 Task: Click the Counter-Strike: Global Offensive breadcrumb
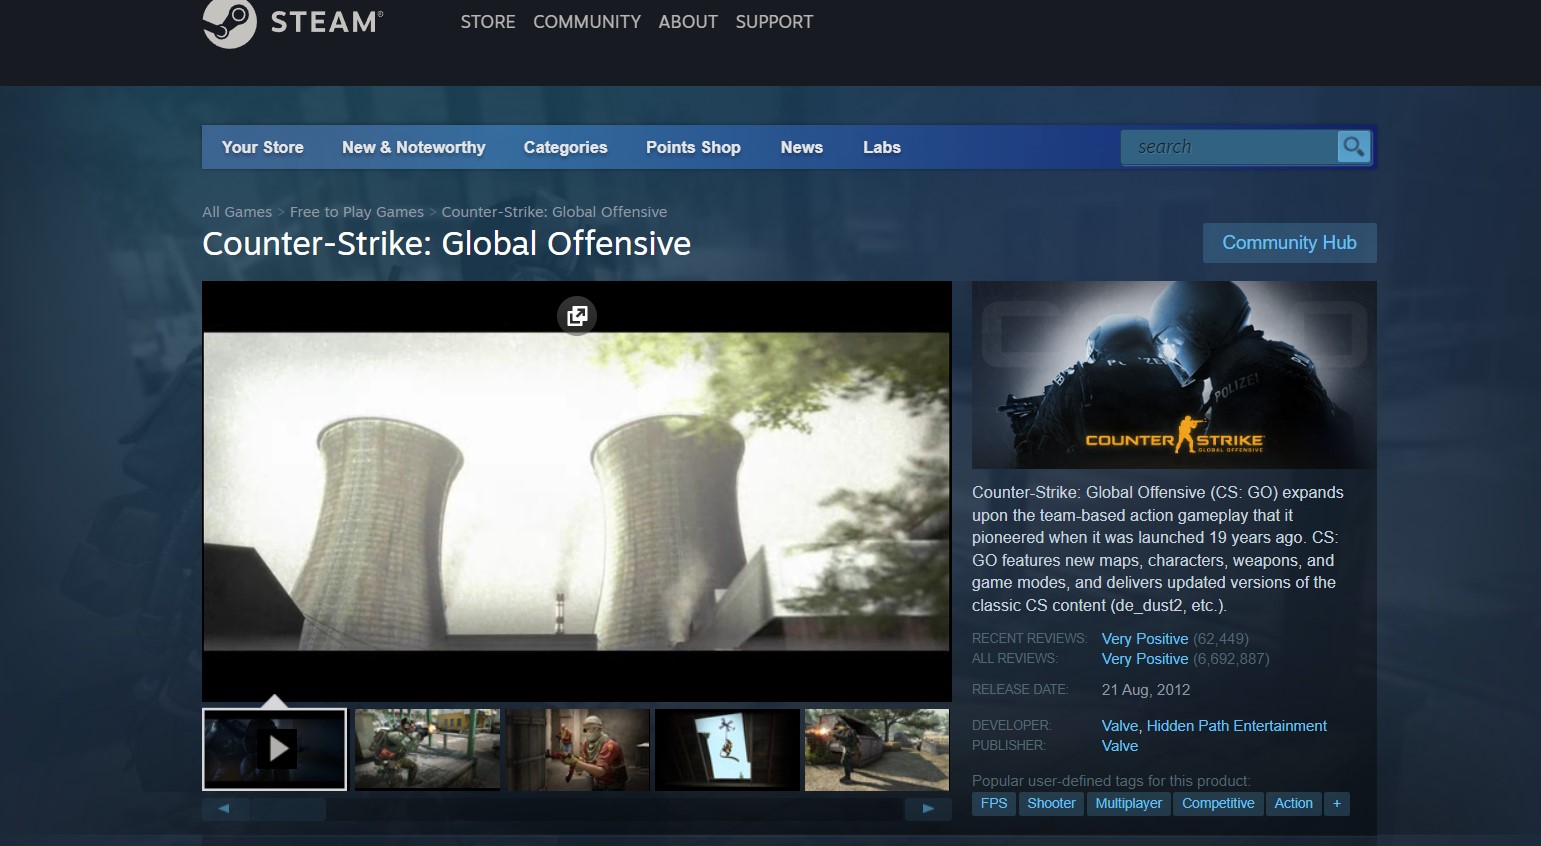coord(554,212)
